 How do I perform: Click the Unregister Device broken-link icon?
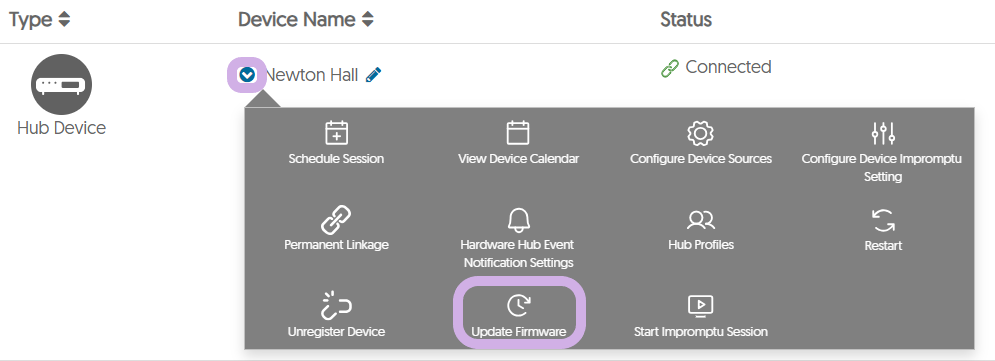coord(336,306)
